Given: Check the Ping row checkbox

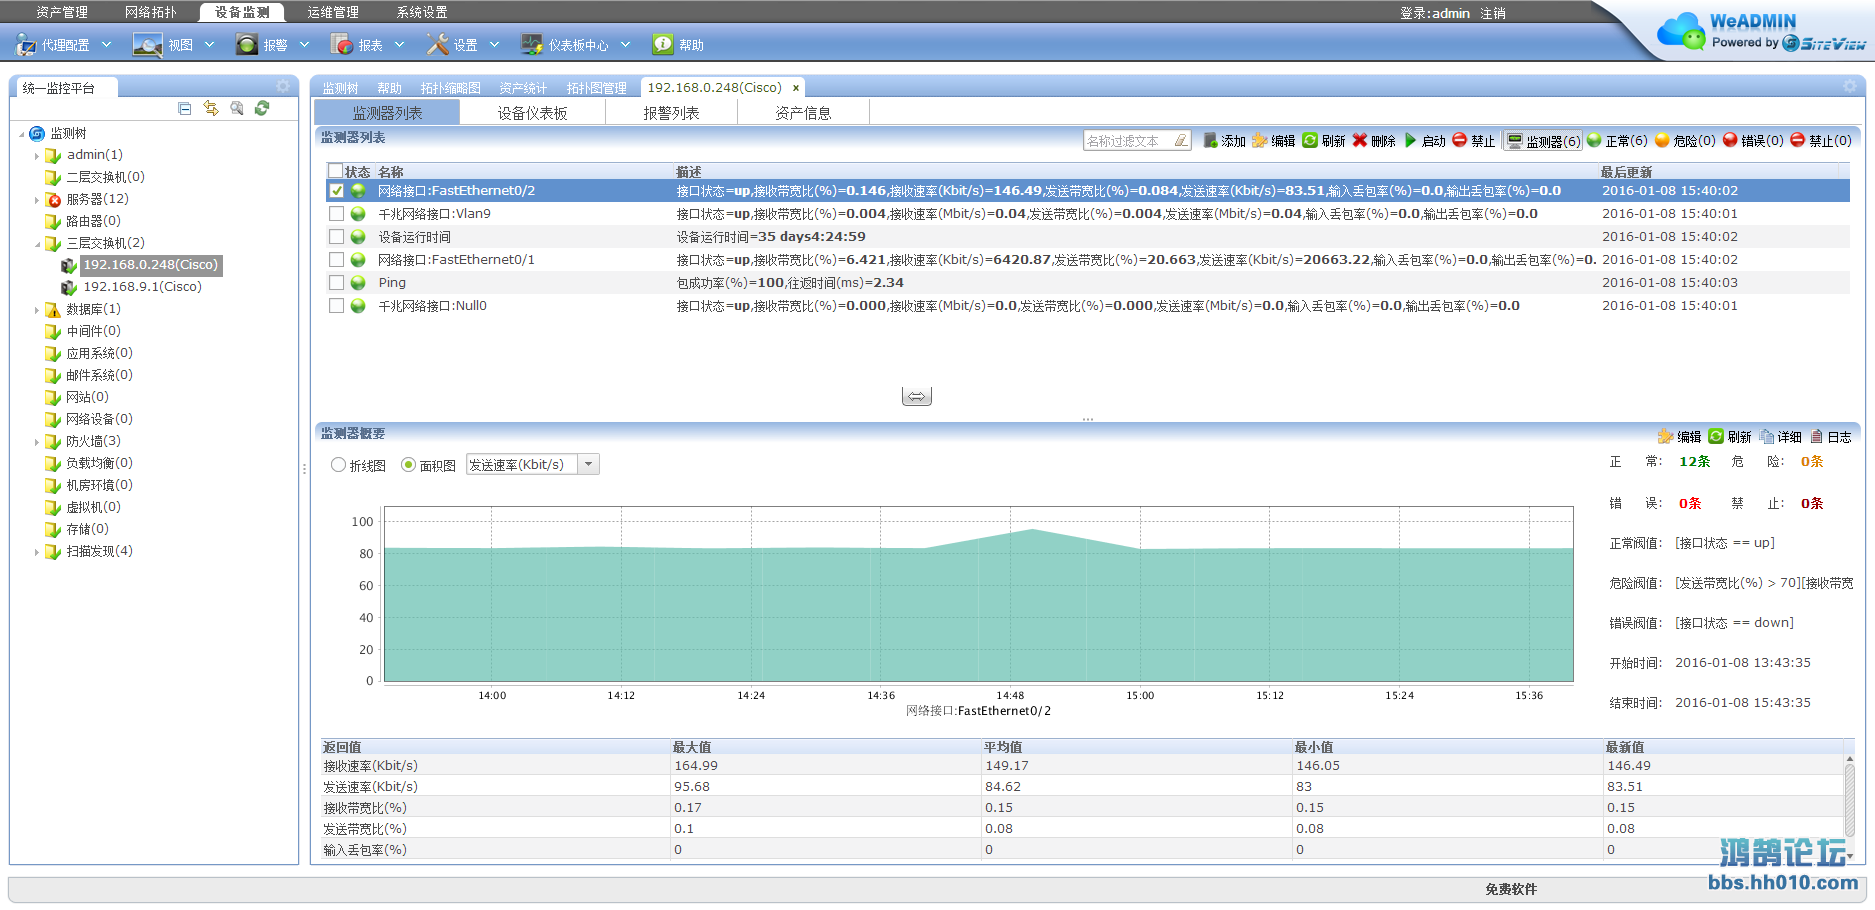Looking at the screenshot, I should point(337,283).
